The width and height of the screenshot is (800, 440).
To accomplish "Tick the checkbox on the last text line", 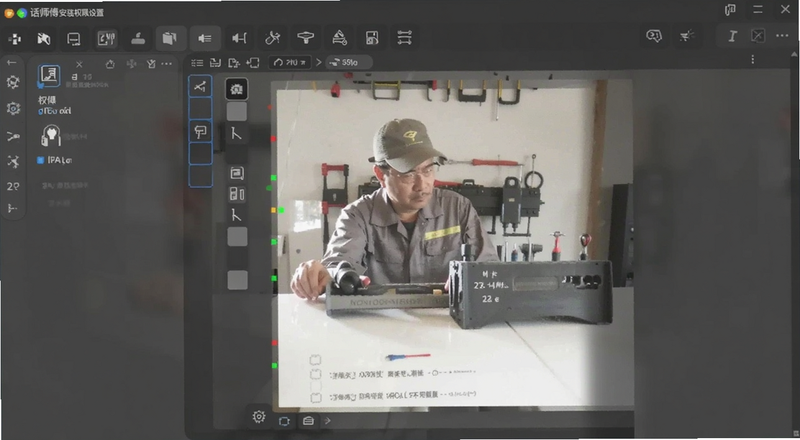I will [x=315, y=397].
